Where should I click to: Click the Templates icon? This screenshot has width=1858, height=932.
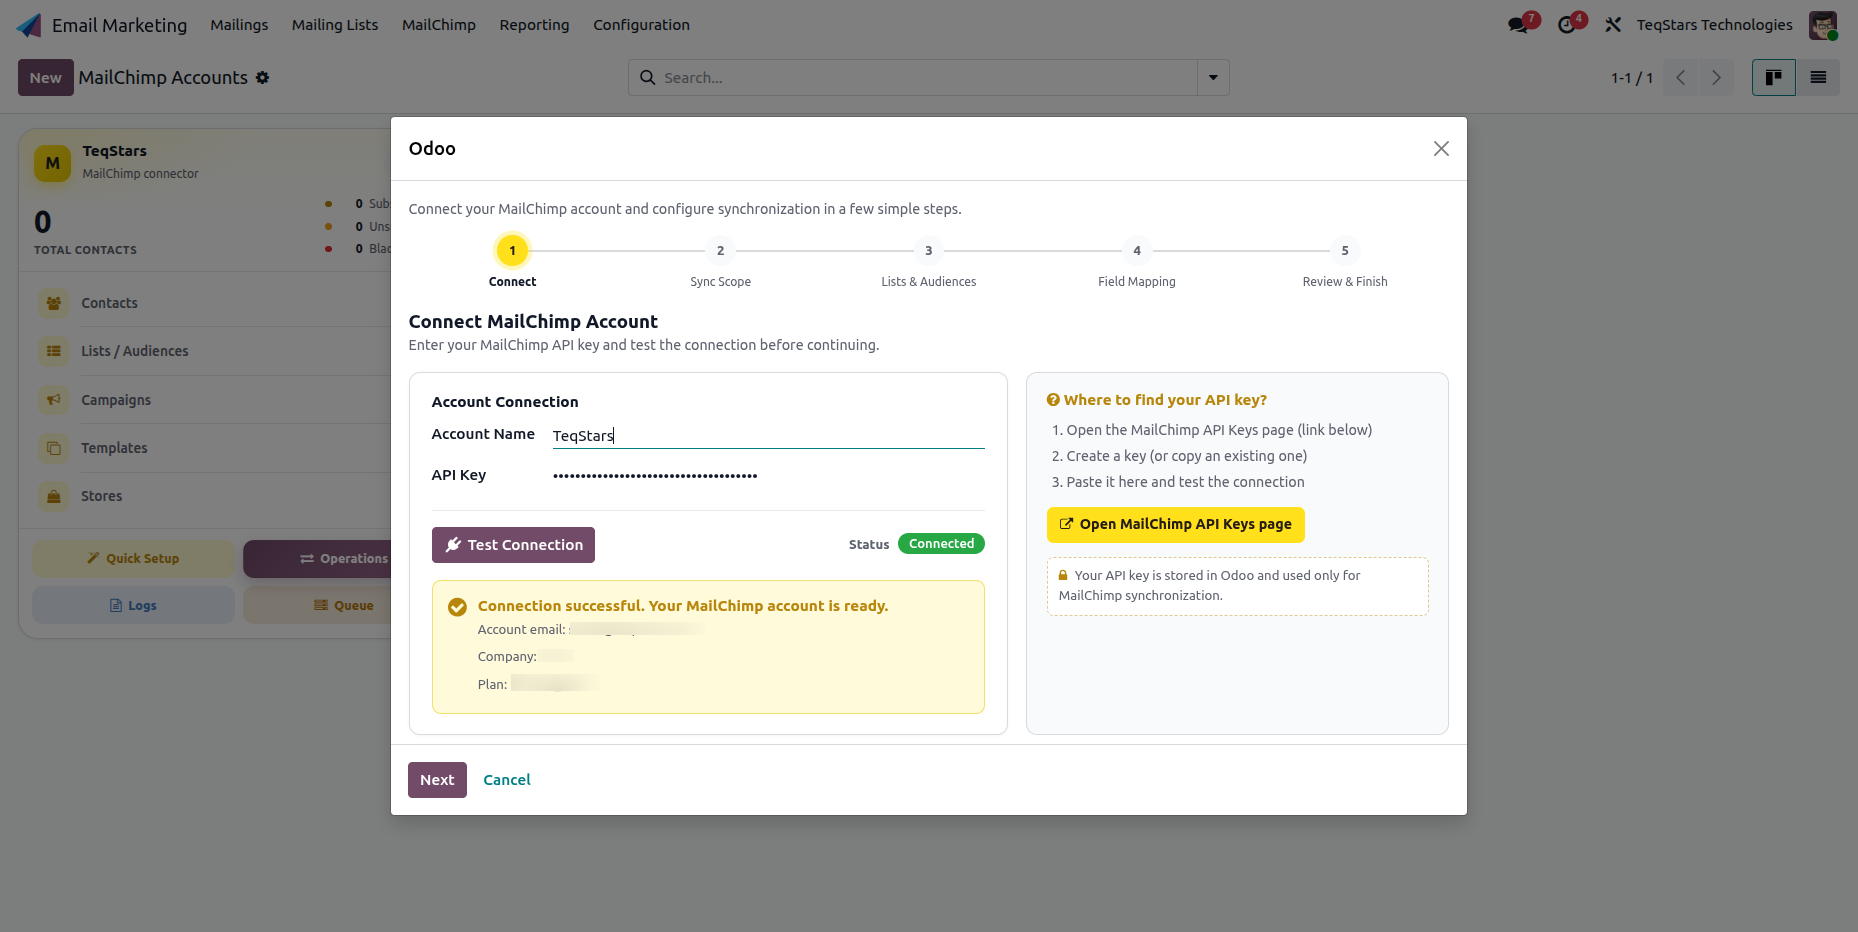click(x=54, y=448)
